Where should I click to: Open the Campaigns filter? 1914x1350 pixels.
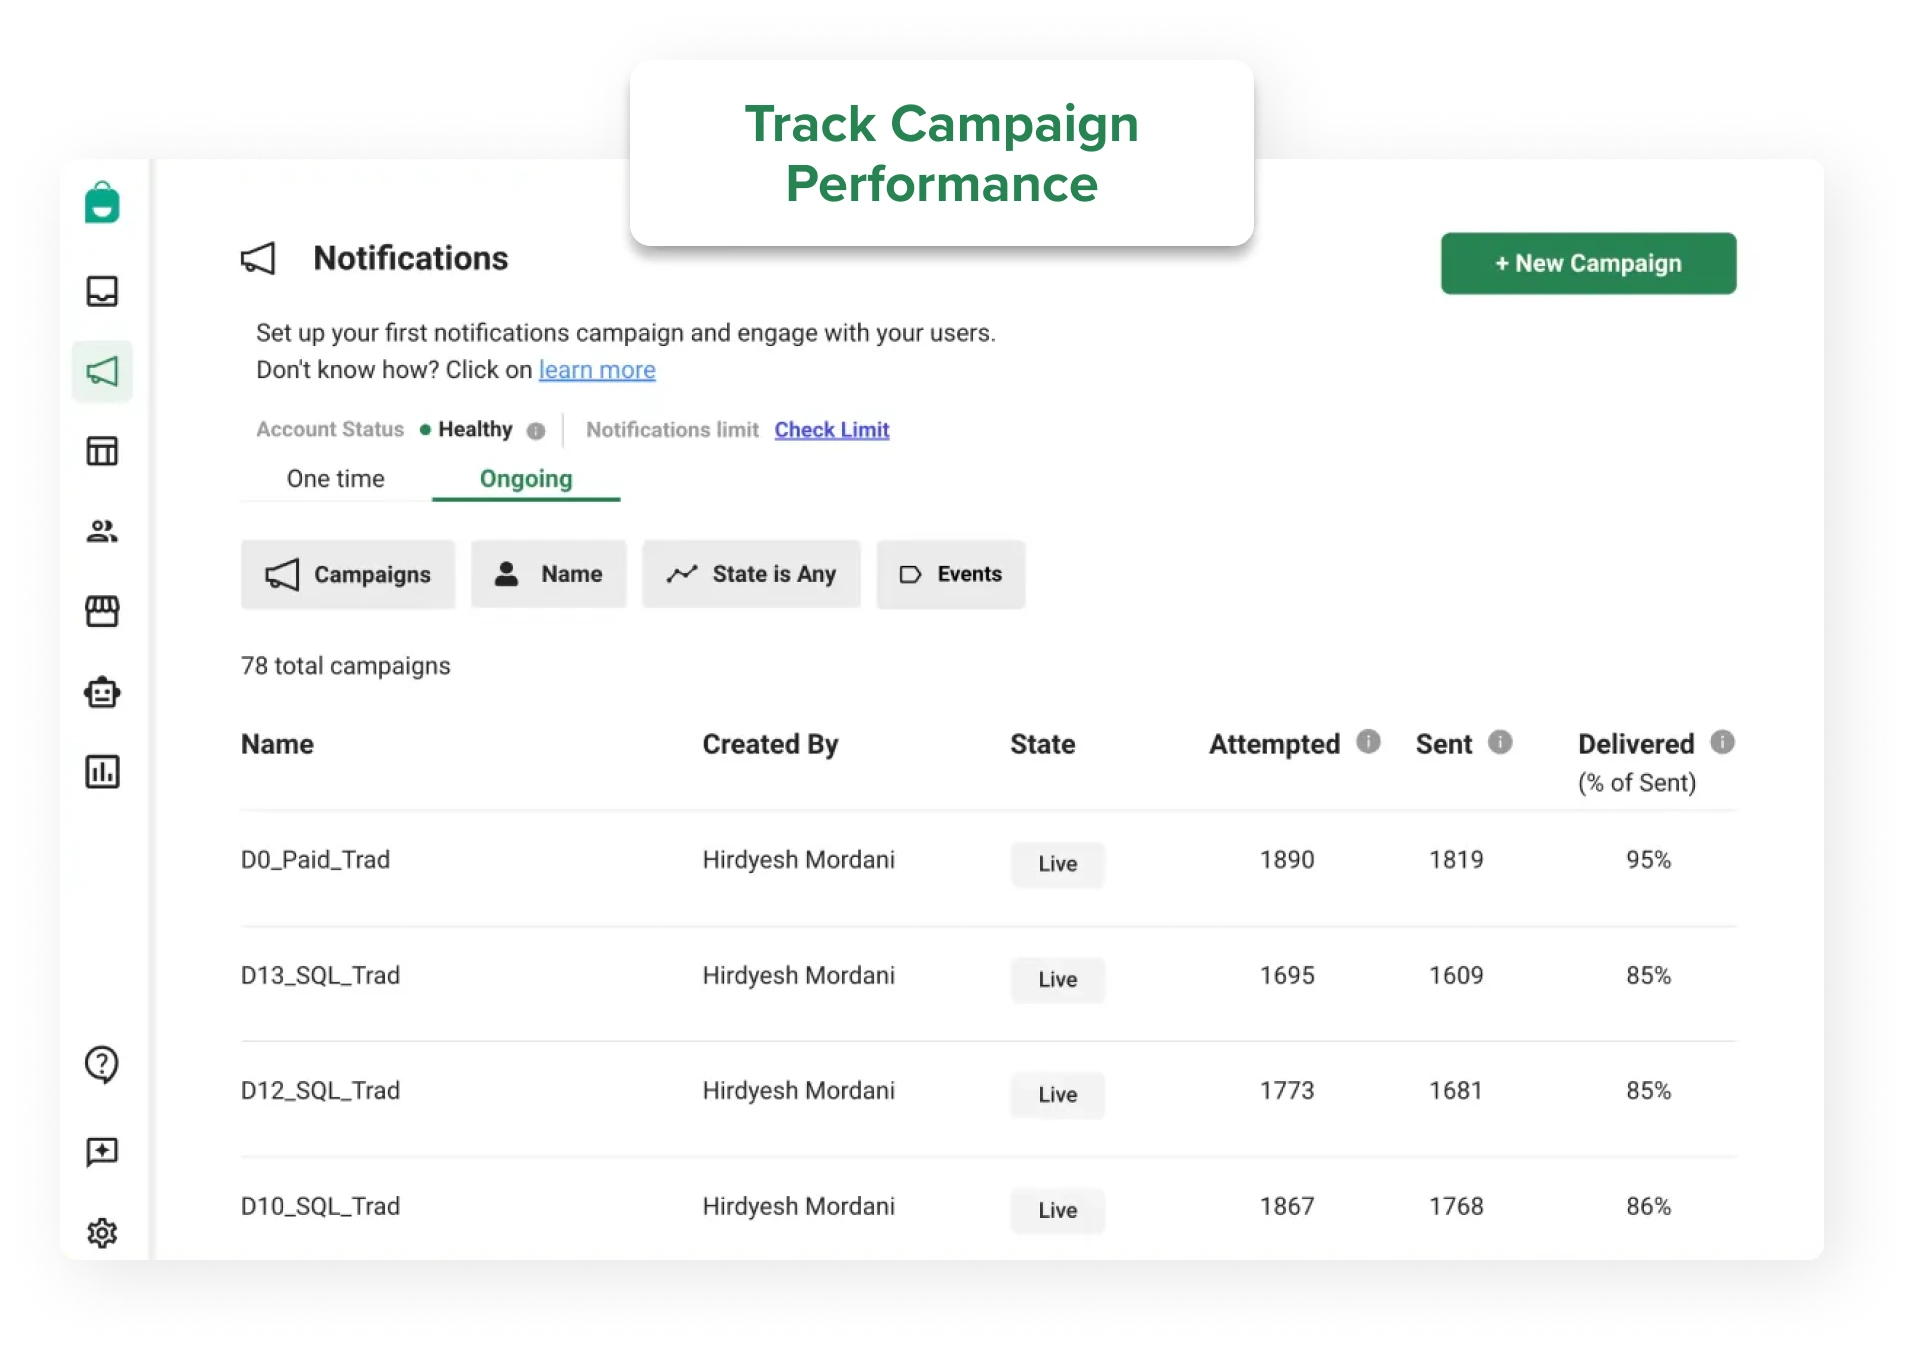point(348,574)
